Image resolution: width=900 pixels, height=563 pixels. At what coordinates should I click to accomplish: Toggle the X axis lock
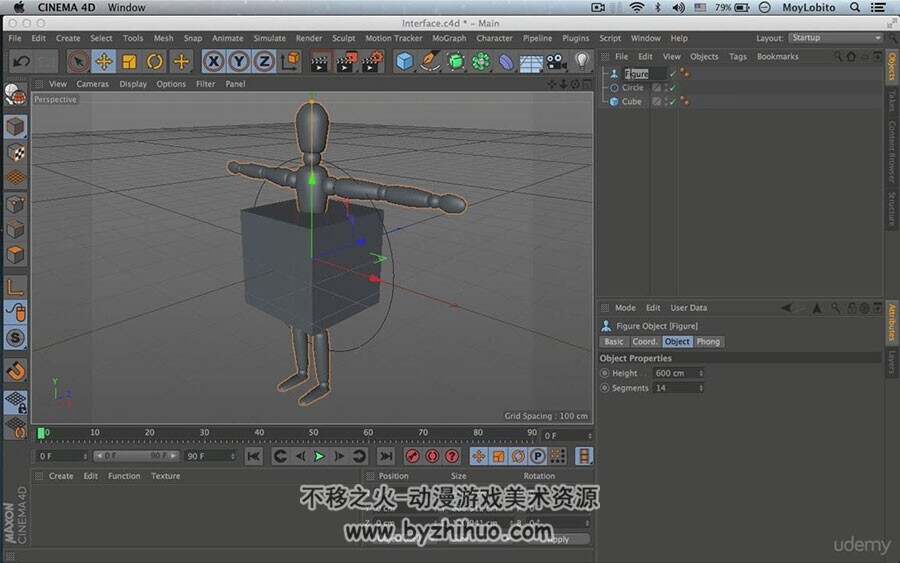tap(214, 61)
